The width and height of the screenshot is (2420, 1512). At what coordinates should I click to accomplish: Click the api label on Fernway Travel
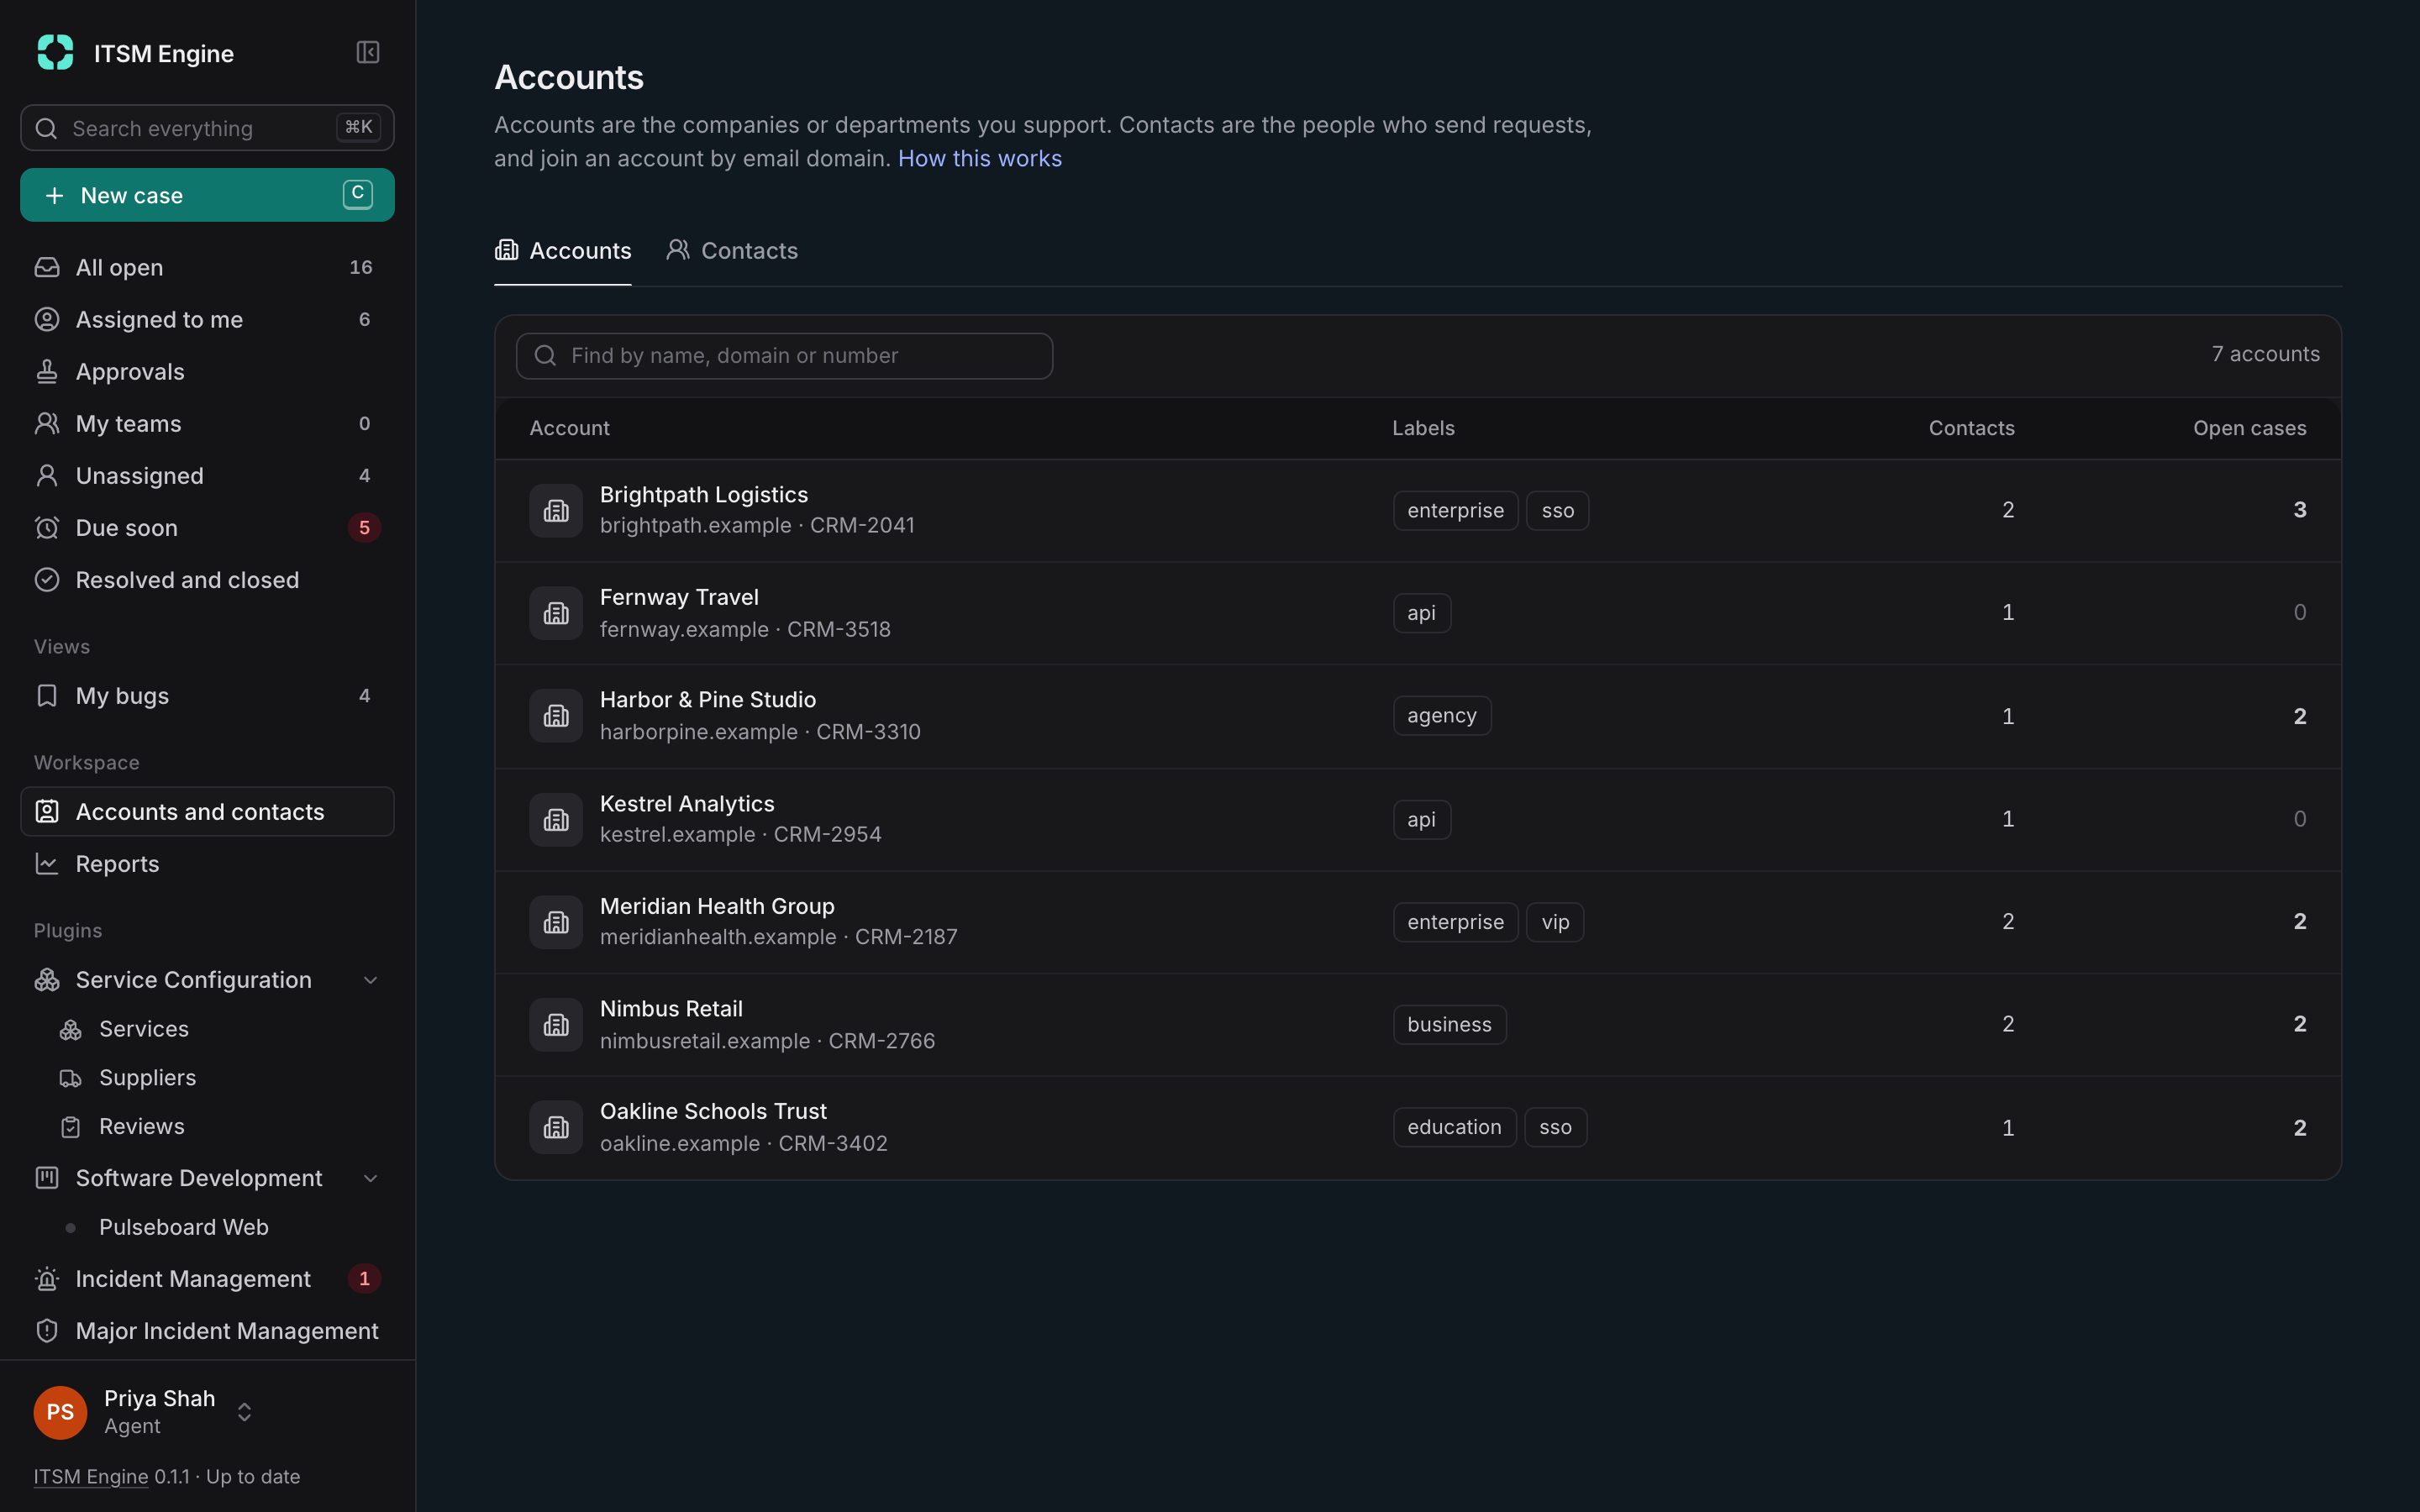coord(1421,613)
